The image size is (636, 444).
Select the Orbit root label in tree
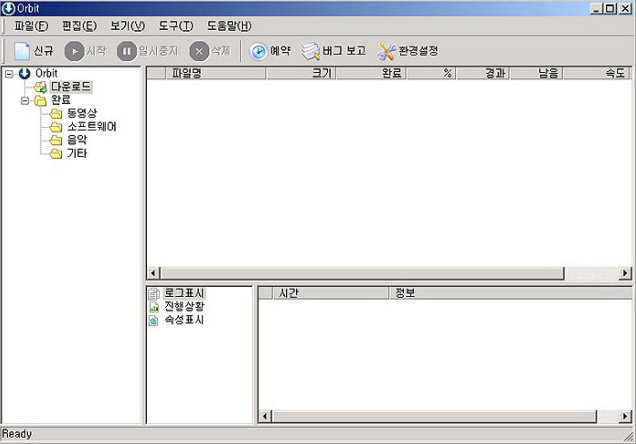tap(46, 73)
